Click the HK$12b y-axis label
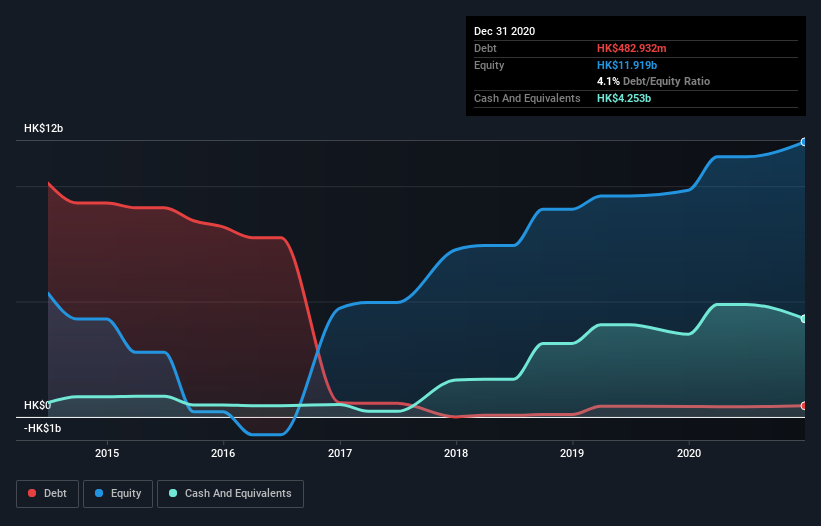 point(43,128)
